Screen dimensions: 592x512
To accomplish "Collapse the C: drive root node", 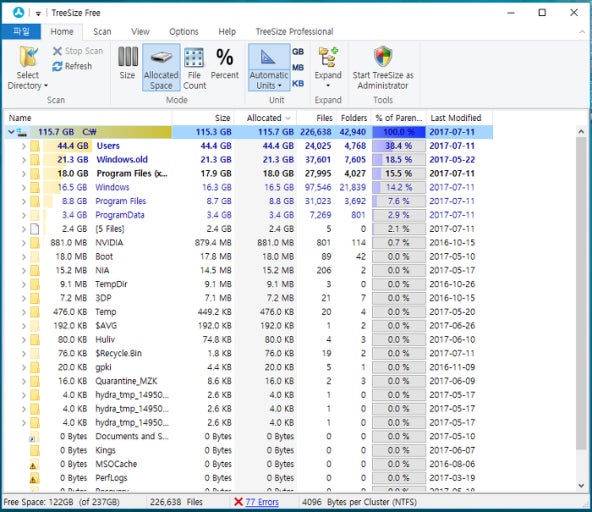I will tap(11, 132).
